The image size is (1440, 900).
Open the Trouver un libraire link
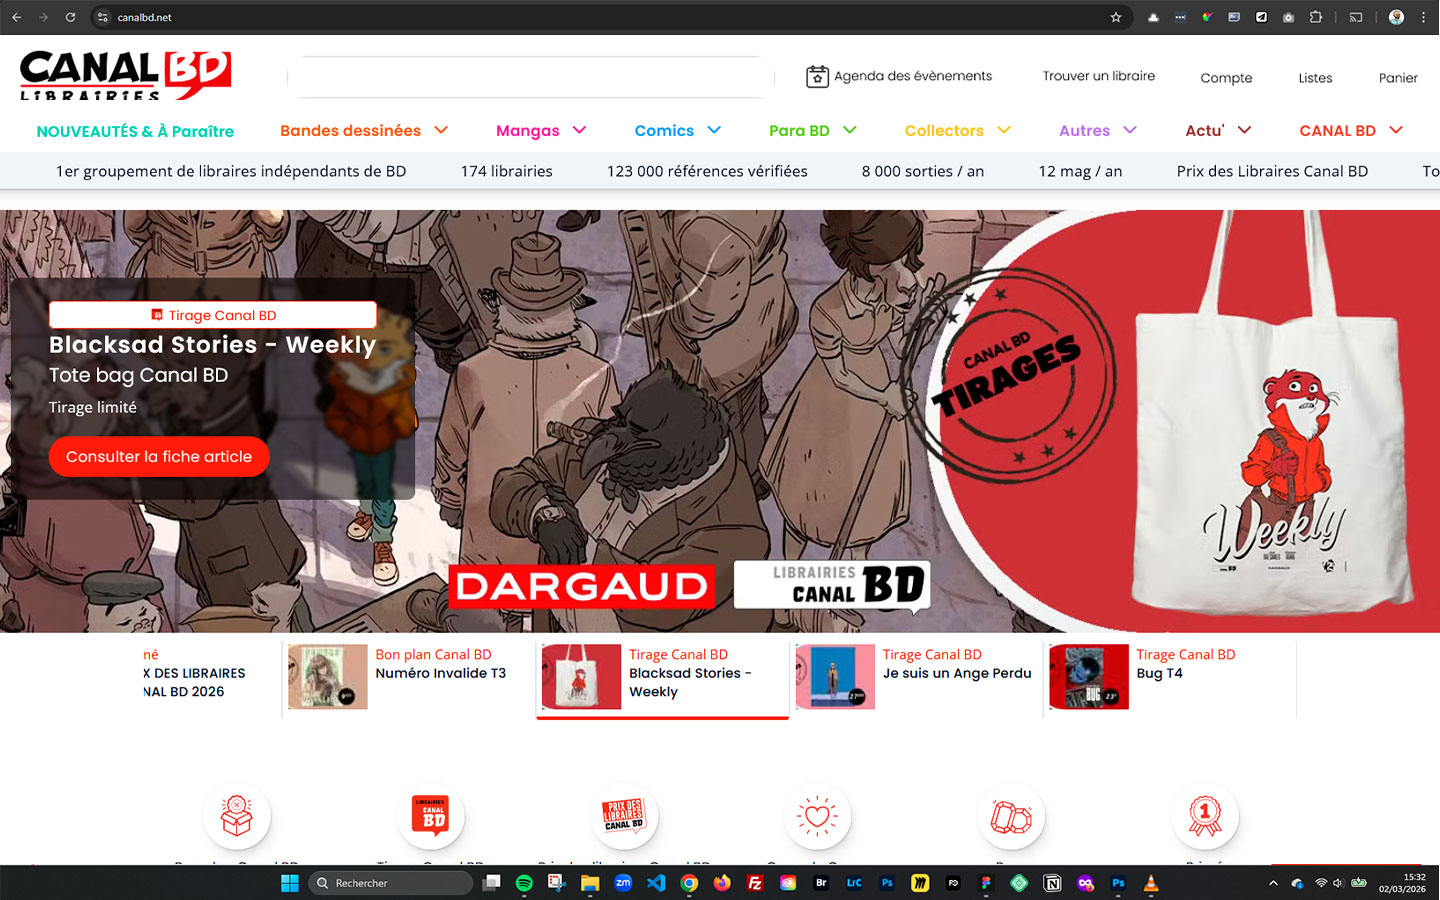[x=1098, y=76]
